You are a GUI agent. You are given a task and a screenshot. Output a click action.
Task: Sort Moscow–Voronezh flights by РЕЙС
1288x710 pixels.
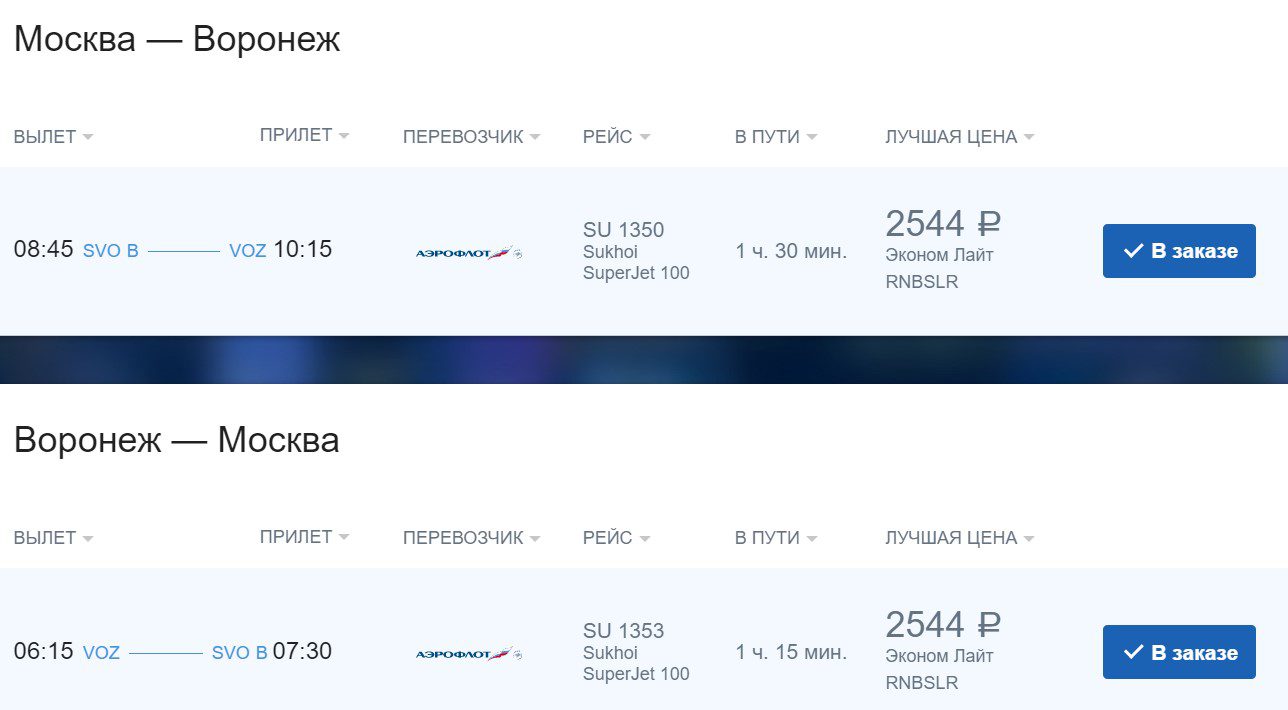point(616,137)
